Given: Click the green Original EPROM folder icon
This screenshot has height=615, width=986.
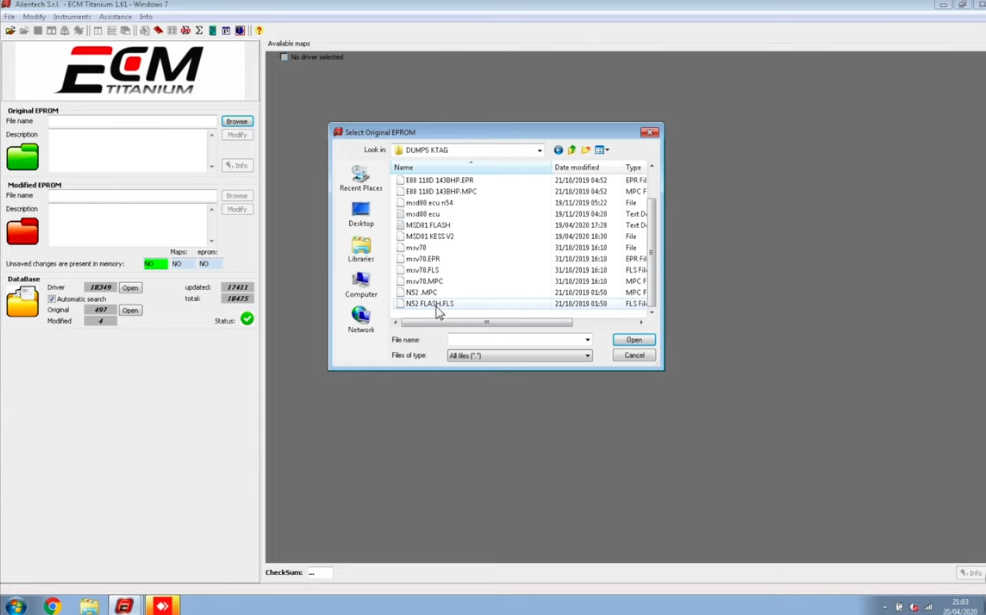Looking at the screenshot, I should (23, 157).
